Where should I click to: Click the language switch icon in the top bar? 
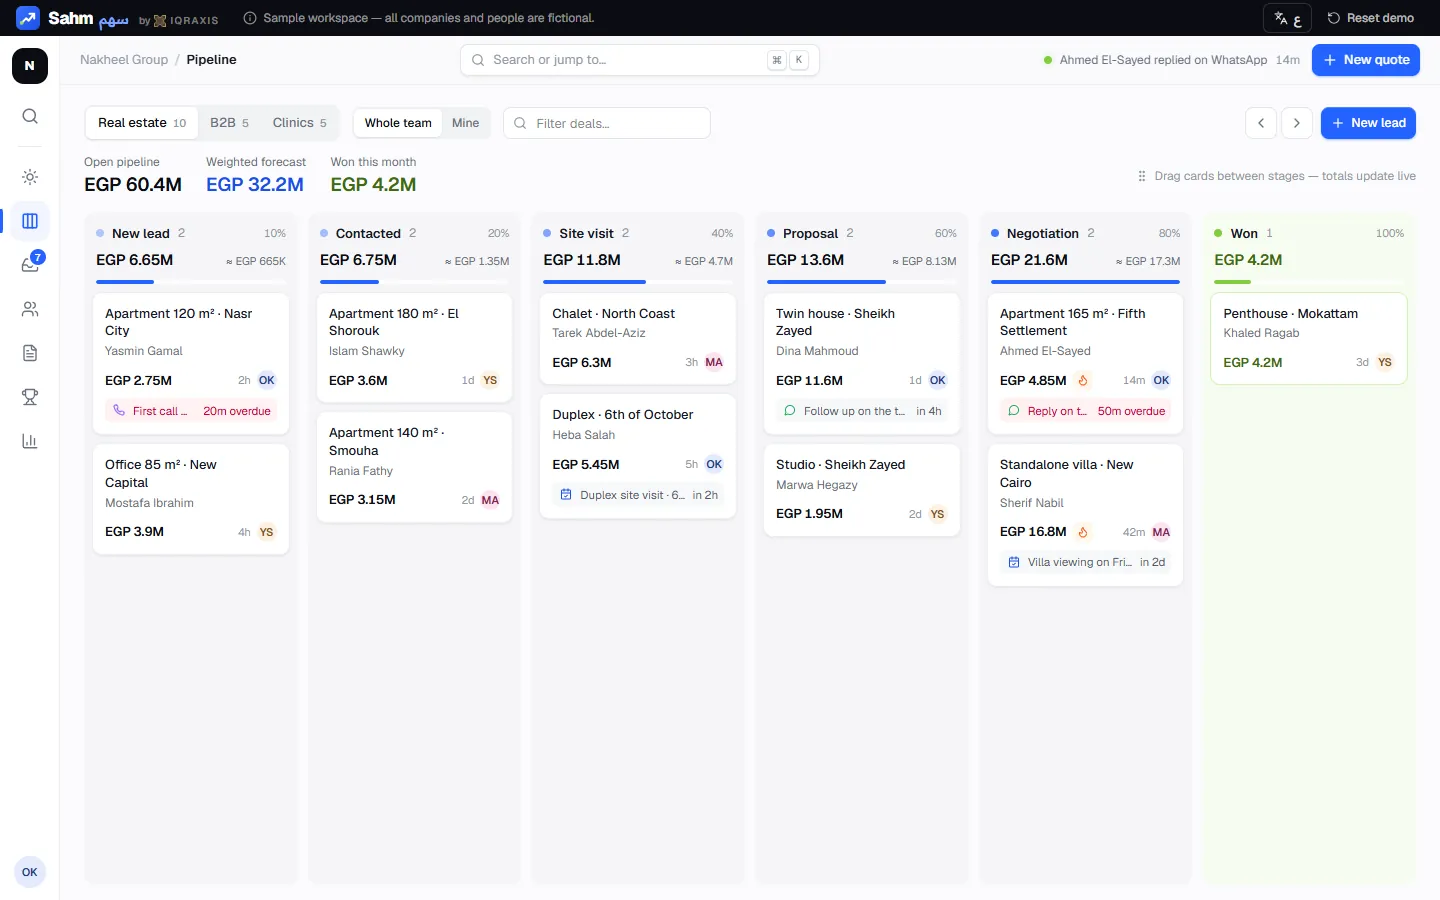(1288, 18)
